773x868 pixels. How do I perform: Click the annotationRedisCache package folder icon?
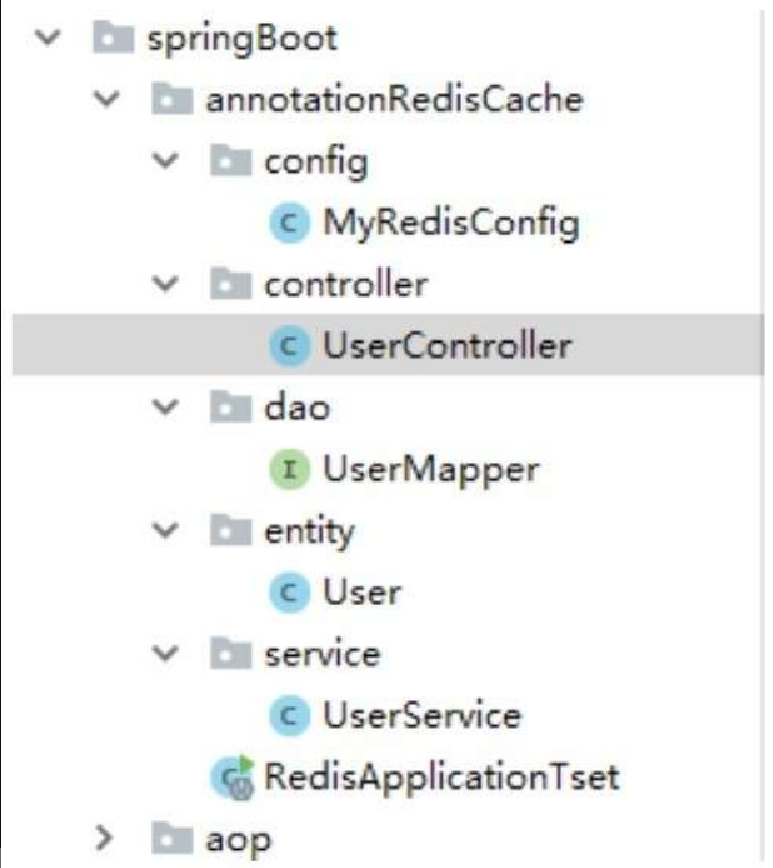pyautogui.click(x=172, y=99)
